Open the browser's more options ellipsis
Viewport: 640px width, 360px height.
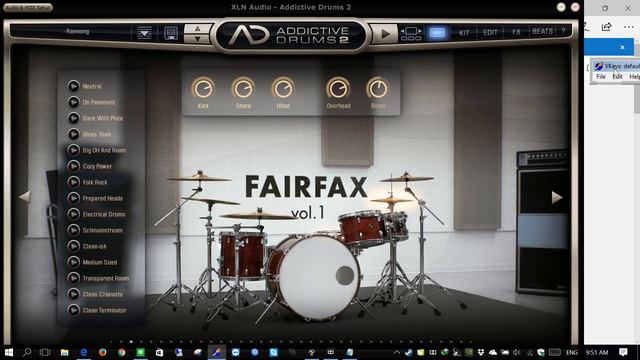[x=629, y=27]
